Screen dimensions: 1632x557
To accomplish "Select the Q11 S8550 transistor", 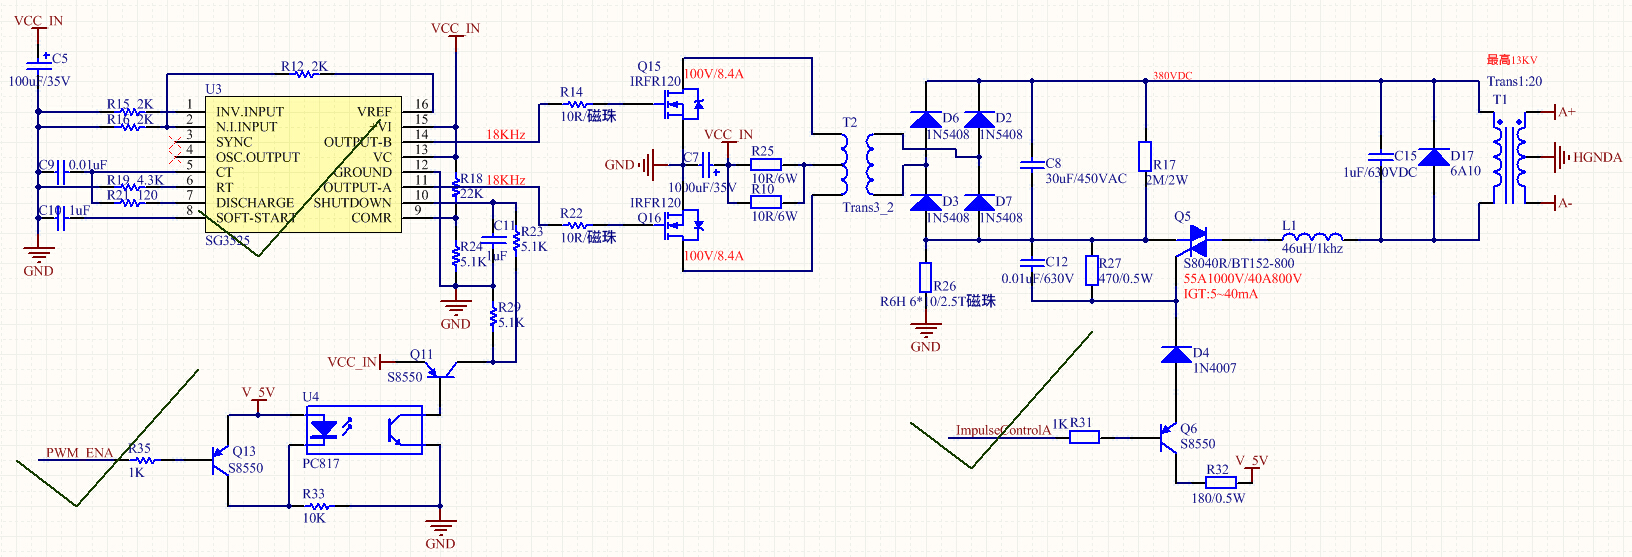I will (x=440, y=370).
